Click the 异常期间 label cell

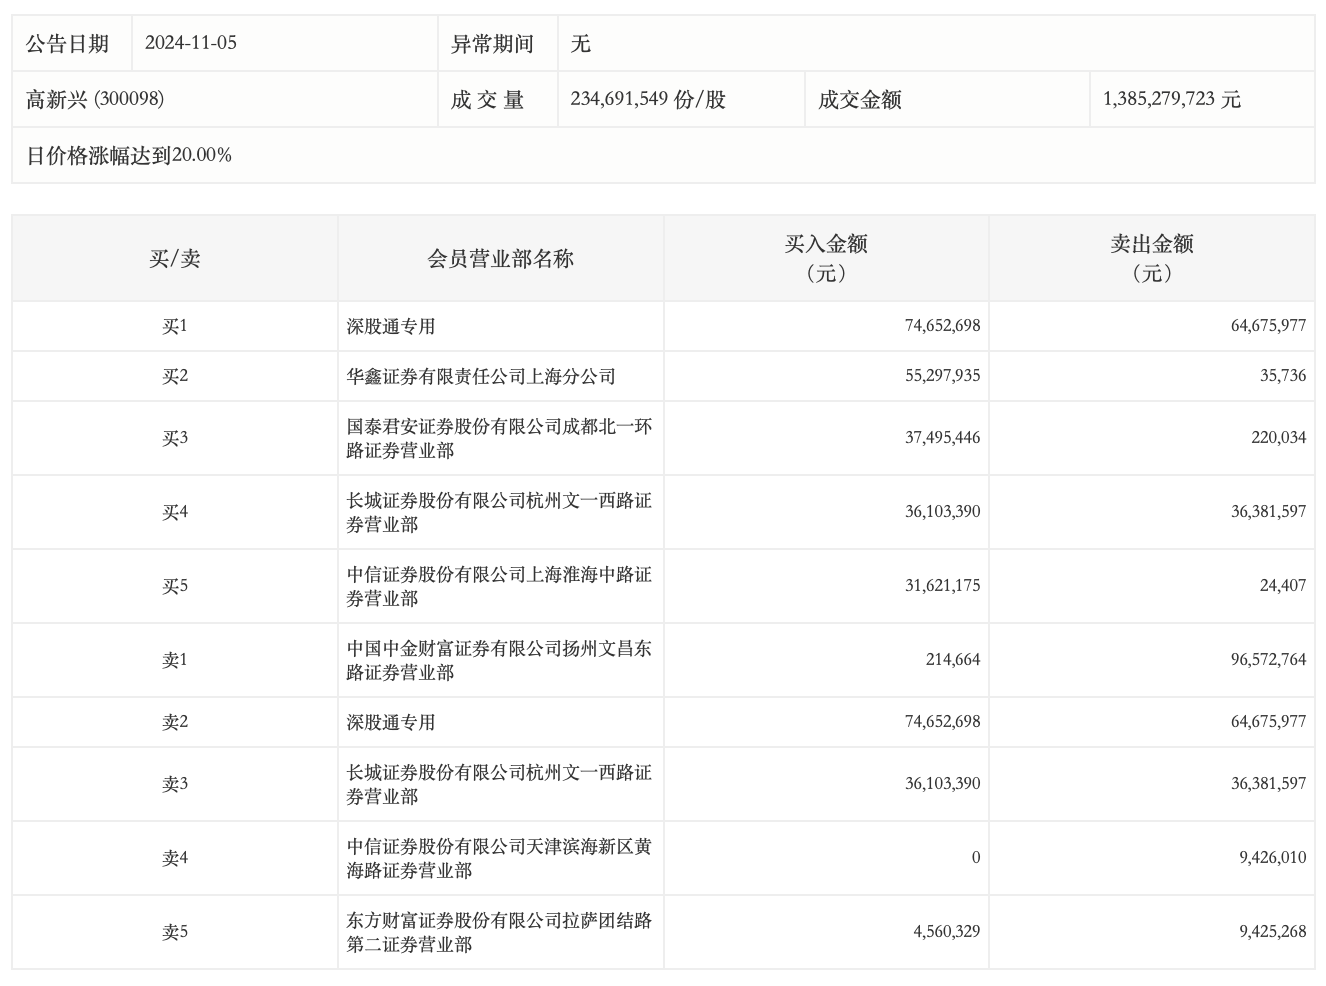click(x=492, y=43)
